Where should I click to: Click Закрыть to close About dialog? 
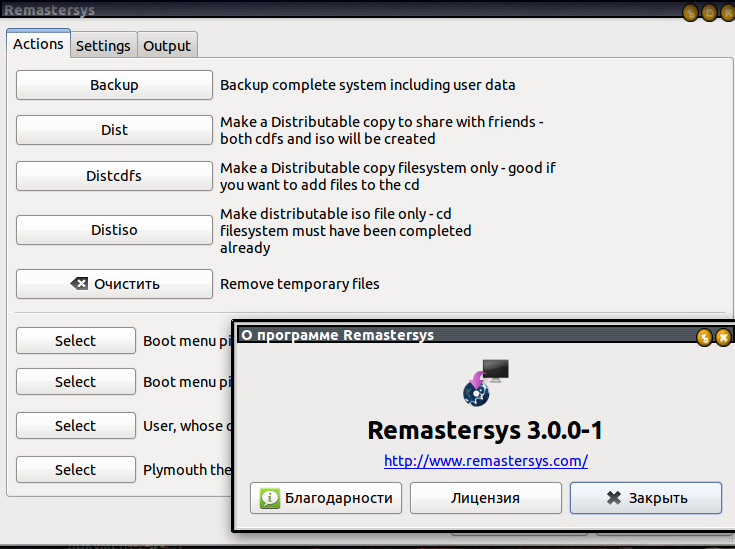click(x=646, y=498)
